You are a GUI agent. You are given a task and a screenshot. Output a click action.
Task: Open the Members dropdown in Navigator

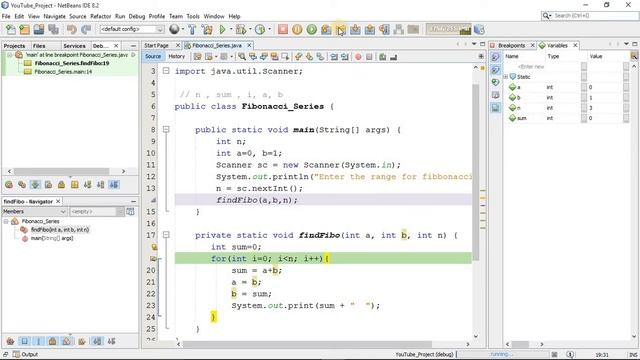pos(34,211)
